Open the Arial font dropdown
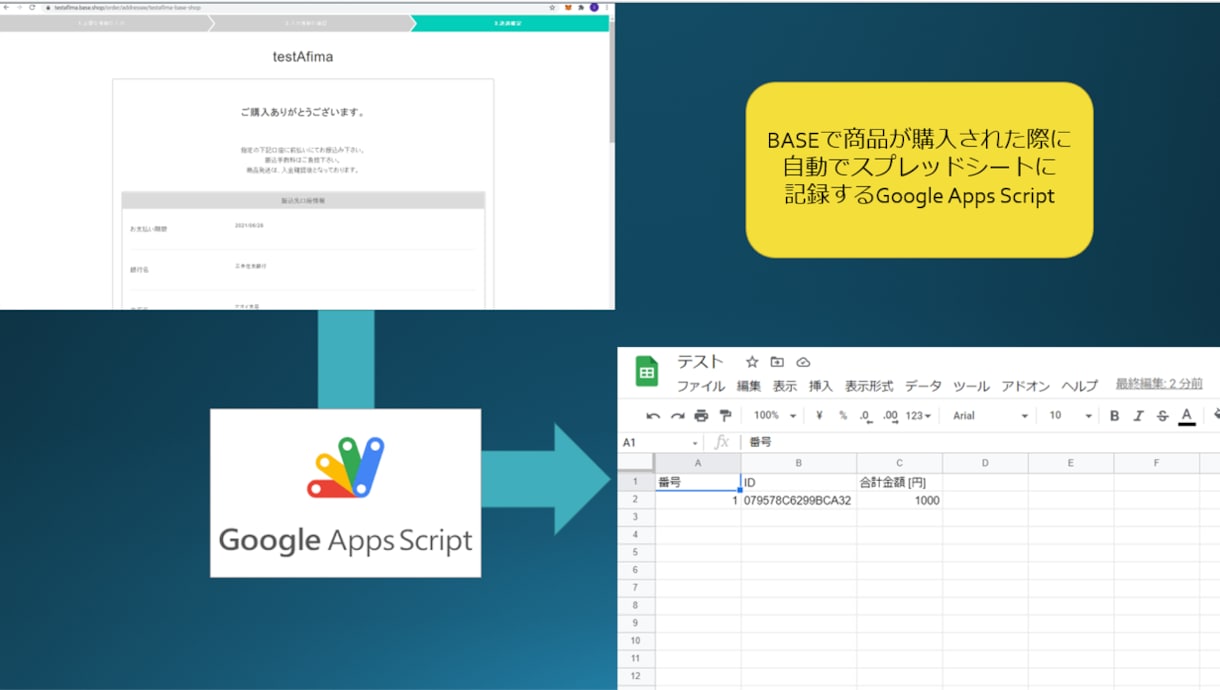This screenshot has height=690, width=1220. pos(990,416)
